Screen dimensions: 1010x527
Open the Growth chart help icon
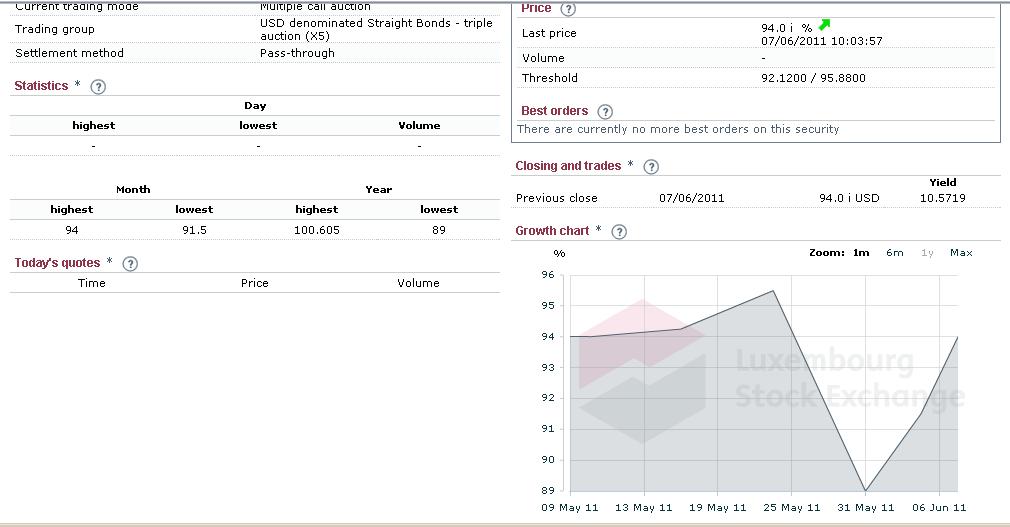(x=619, y=232)
